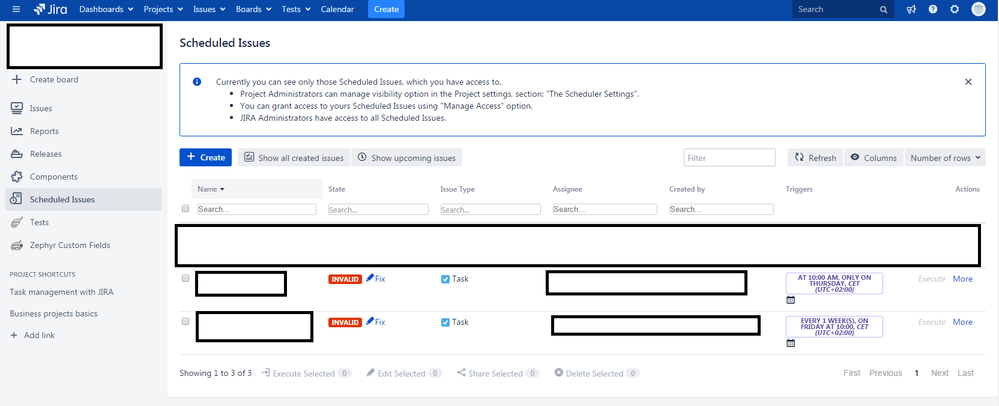This screenshot has width=999, height=406.
Task: Open the Tests dropdown in top bar
Action: pyautogui.click(x=296, y=10)
